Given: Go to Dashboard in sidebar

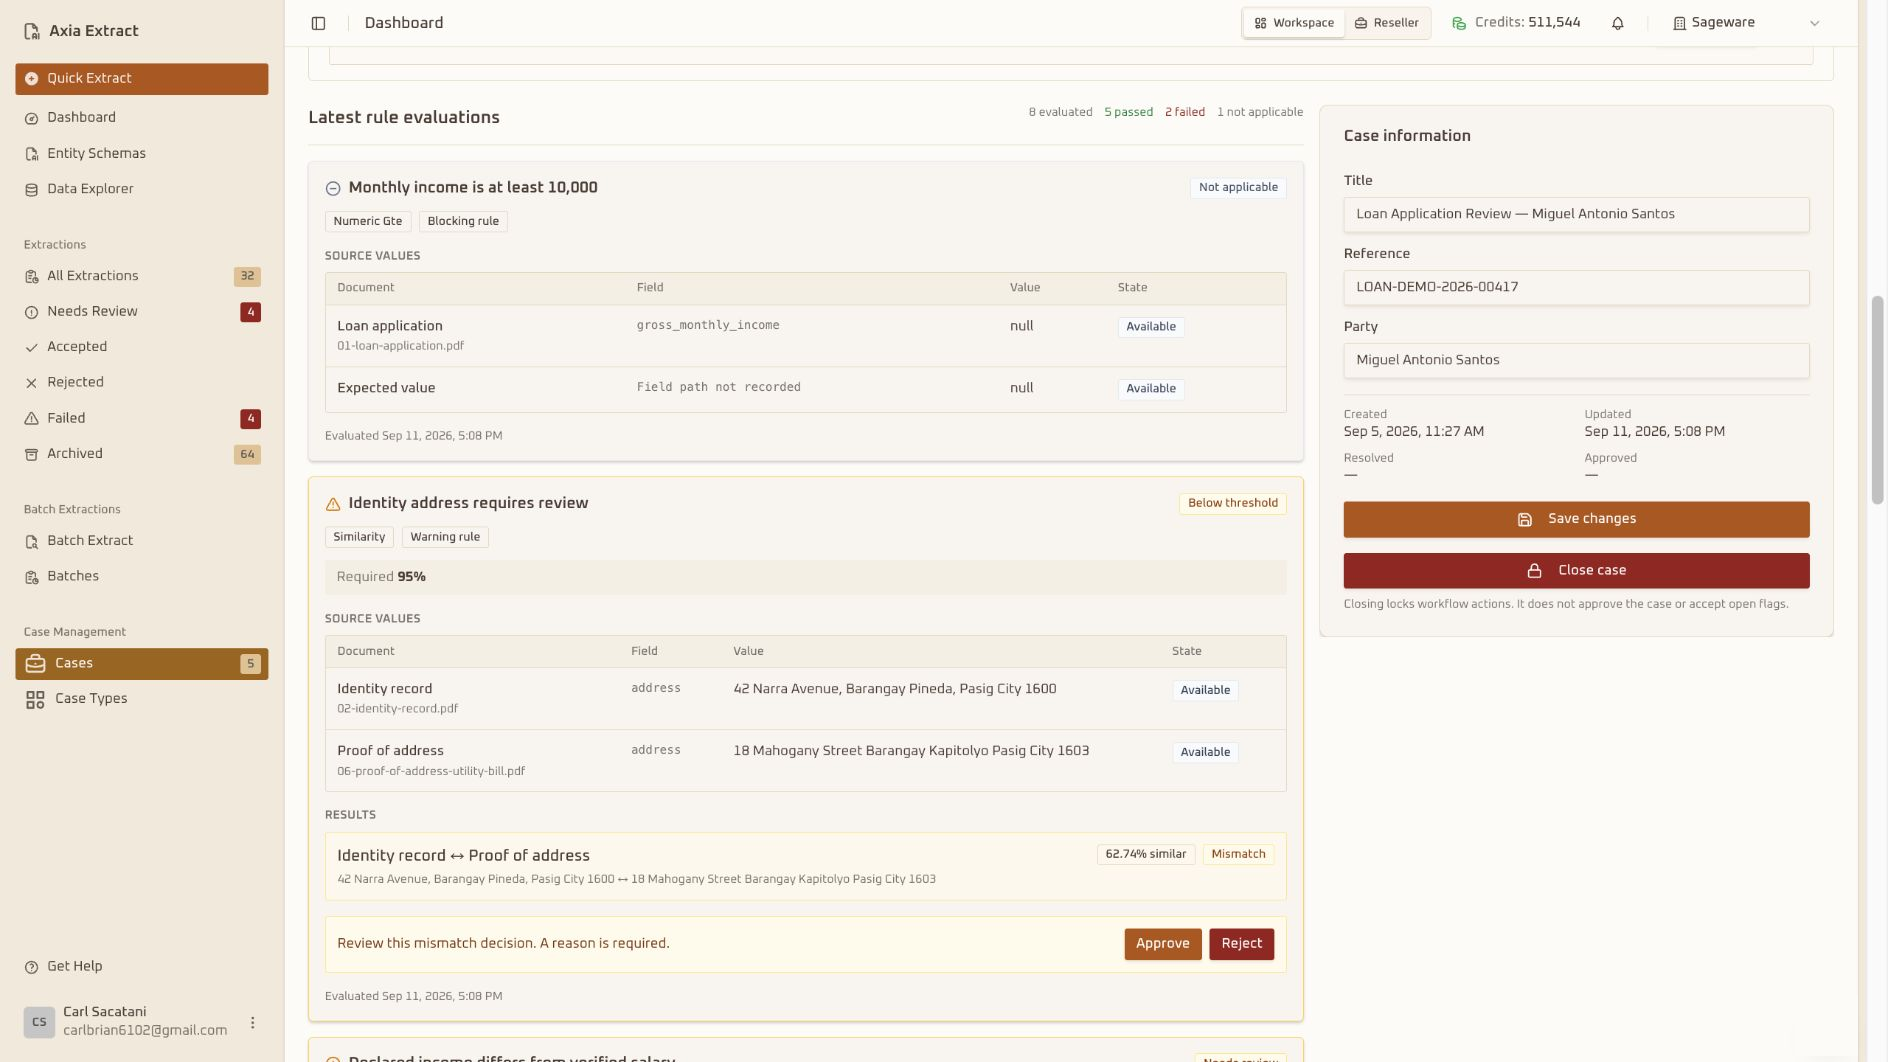Looking at the screenshot, I should pyautogui.click(x=142, y=118).
